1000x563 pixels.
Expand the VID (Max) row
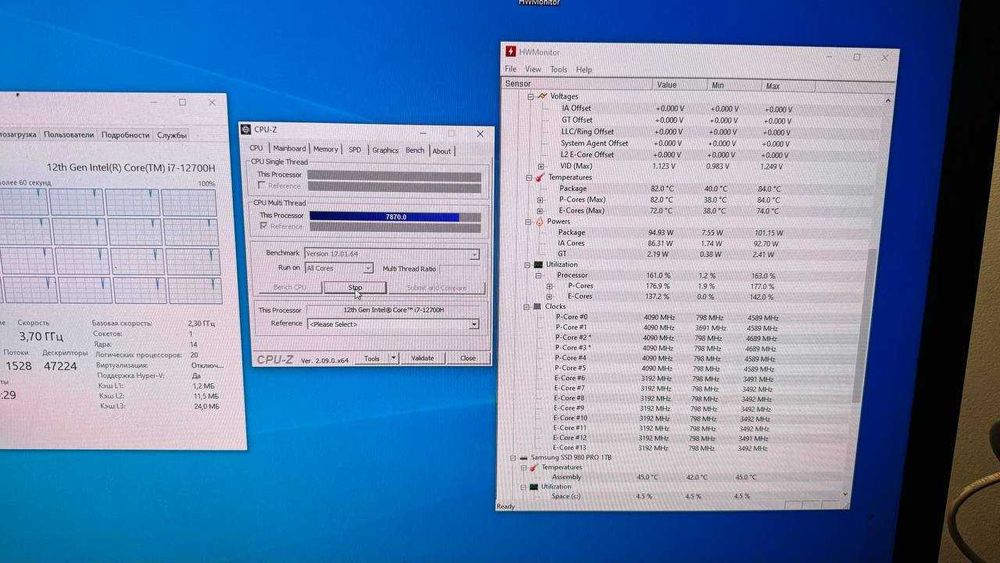[x=541, y=166]
